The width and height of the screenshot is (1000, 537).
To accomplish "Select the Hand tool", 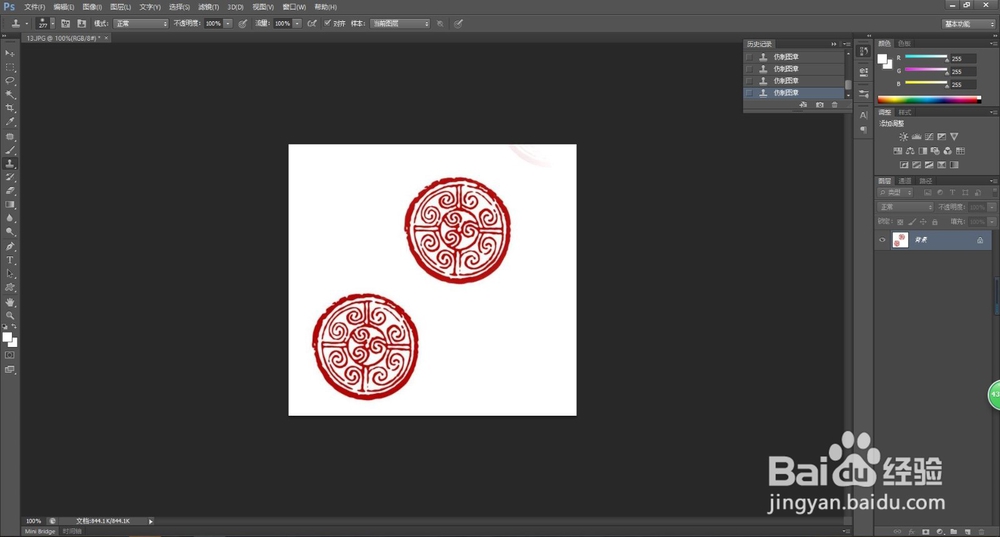I will [x=10, y=302].
